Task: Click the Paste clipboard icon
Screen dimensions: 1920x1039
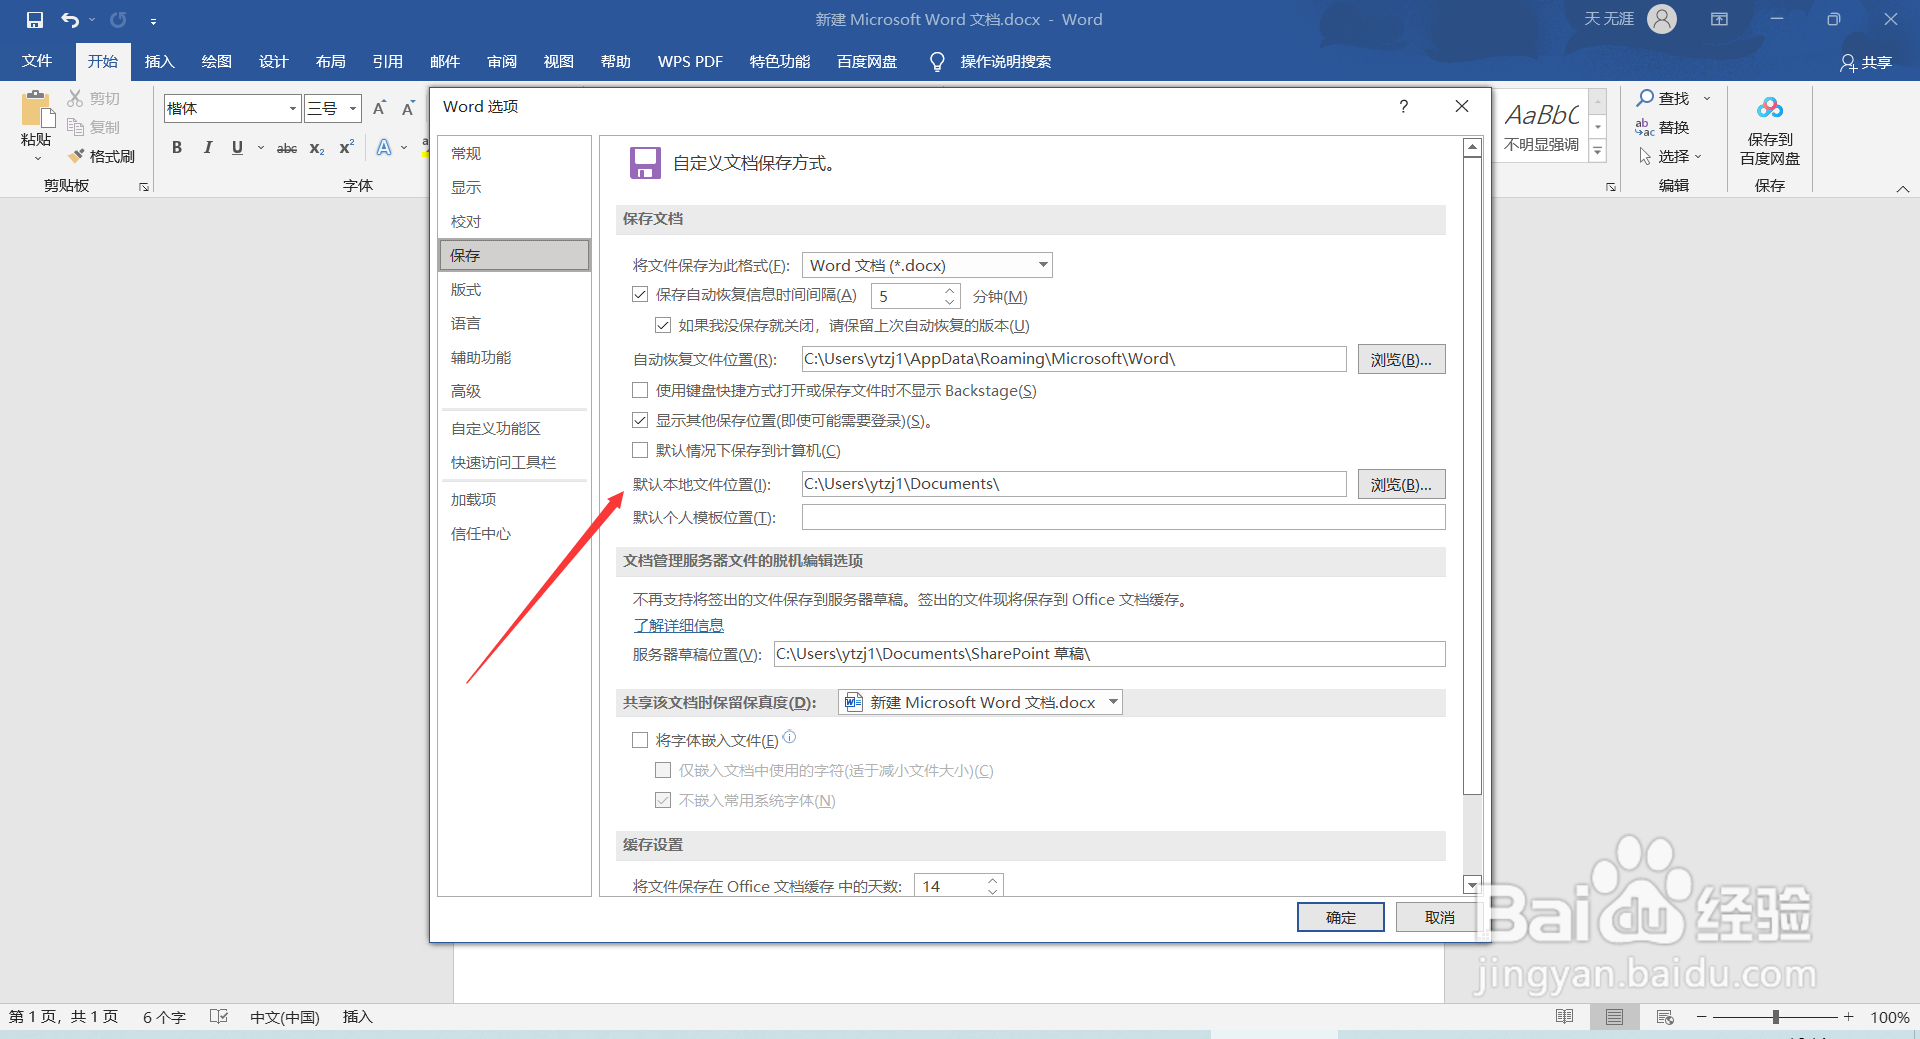Action: (36, 110)
